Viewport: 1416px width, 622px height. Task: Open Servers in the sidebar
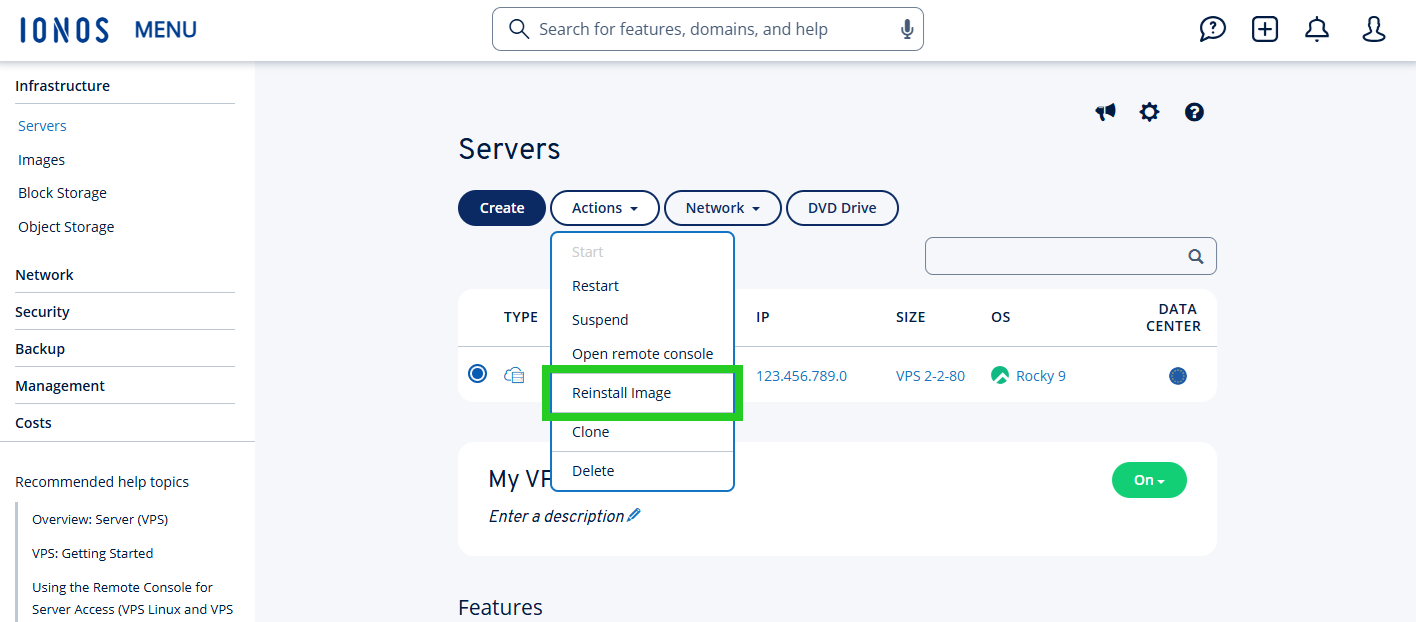point(42,126)
